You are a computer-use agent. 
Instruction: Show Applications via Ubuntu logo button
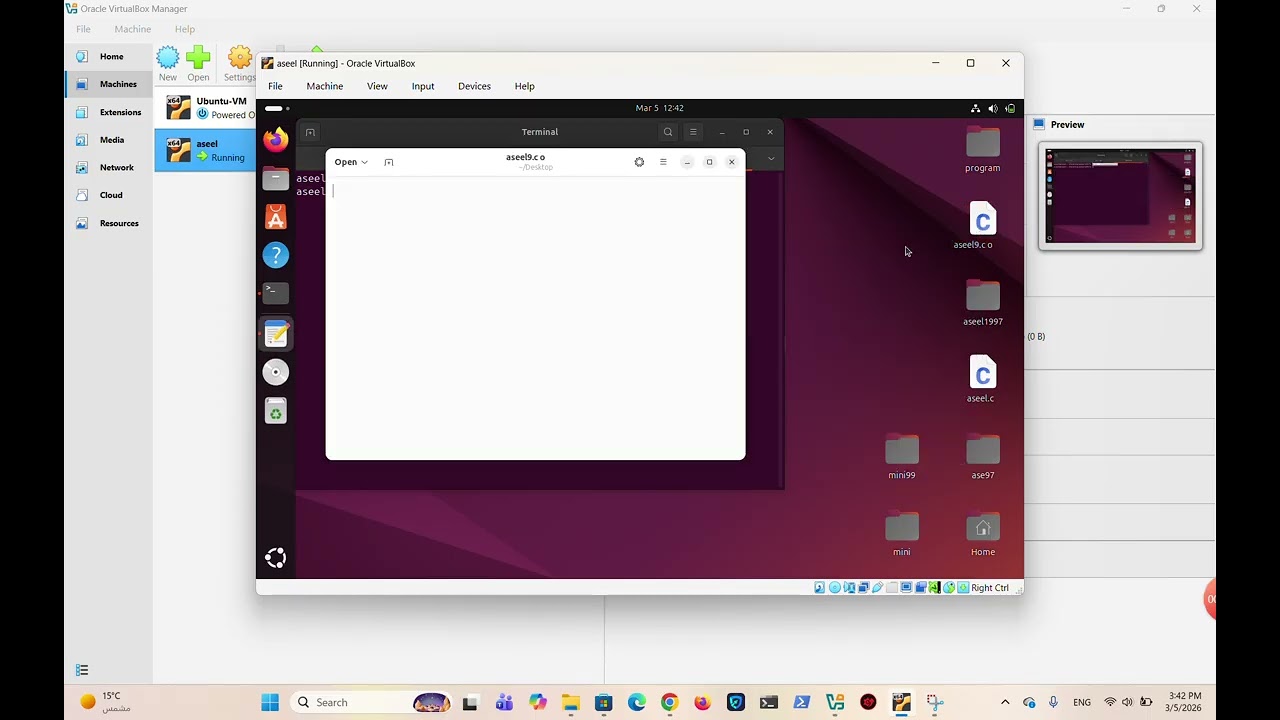[276, 558]
